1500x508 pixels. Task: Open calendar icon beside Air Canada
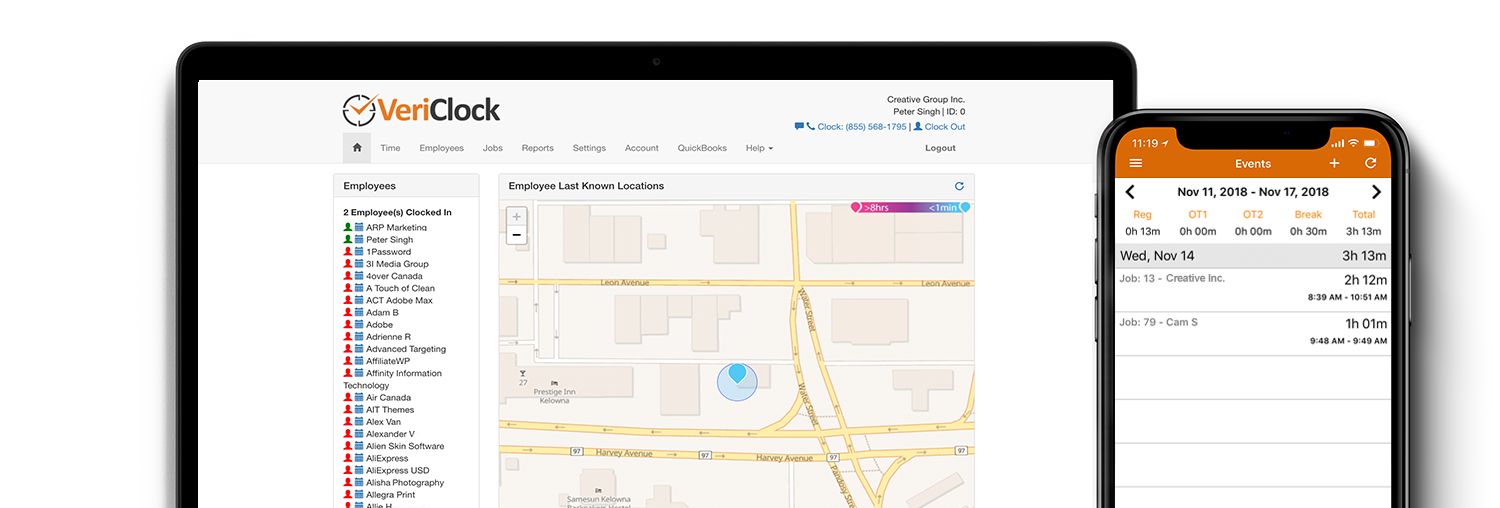click(x=359, y=398)
